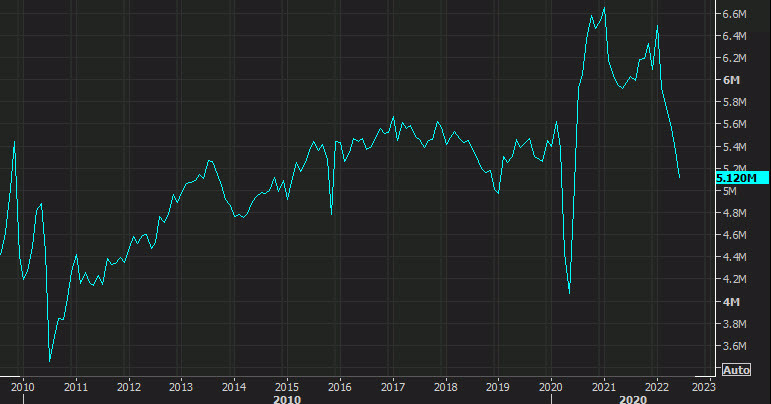Select the 2023 year label on x-axis
The image size is (771, 404).
pyautogui.click(x=703, y=386)
